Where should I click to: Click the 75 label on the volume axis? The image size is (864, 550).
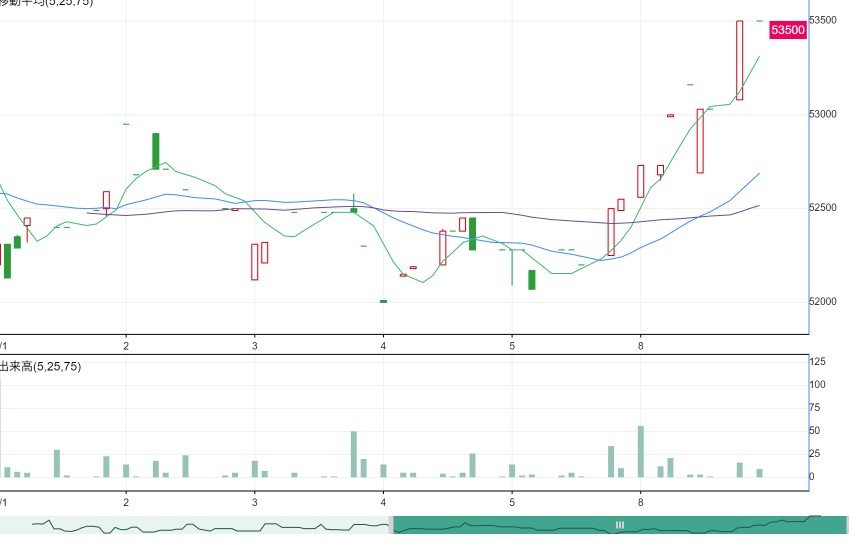pos(814,408)
